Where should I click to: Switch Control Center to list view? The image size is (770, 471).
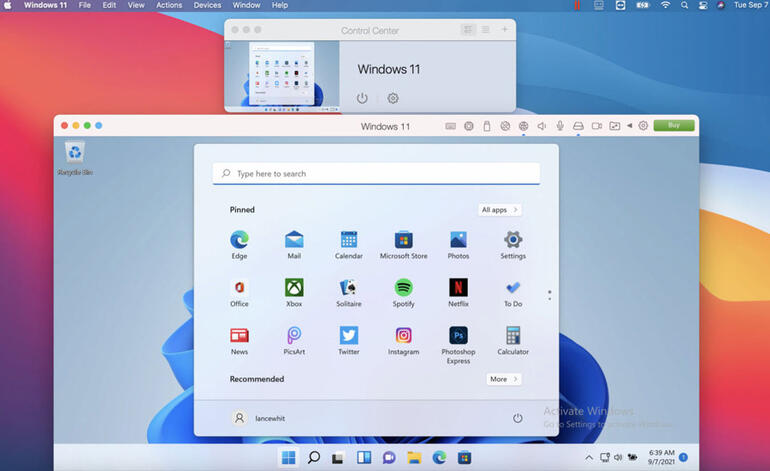click(x=485, y=29)
